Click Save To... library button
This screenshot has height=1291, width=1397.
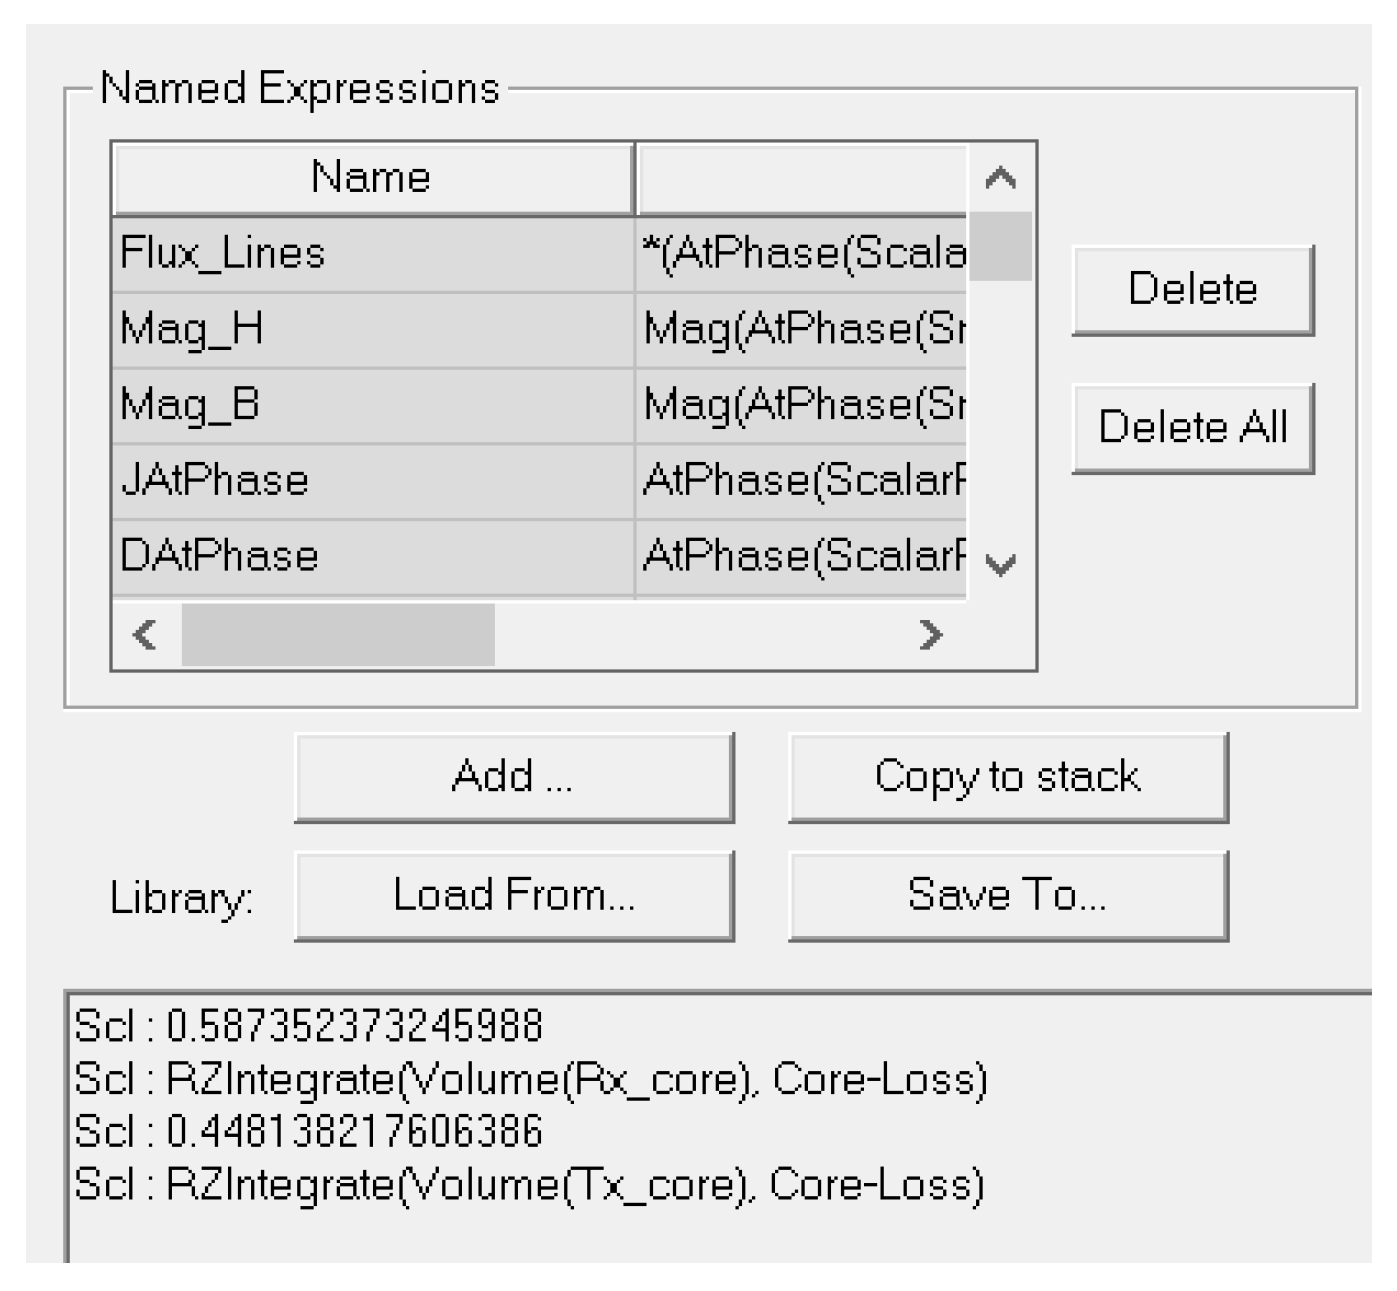1008,895
